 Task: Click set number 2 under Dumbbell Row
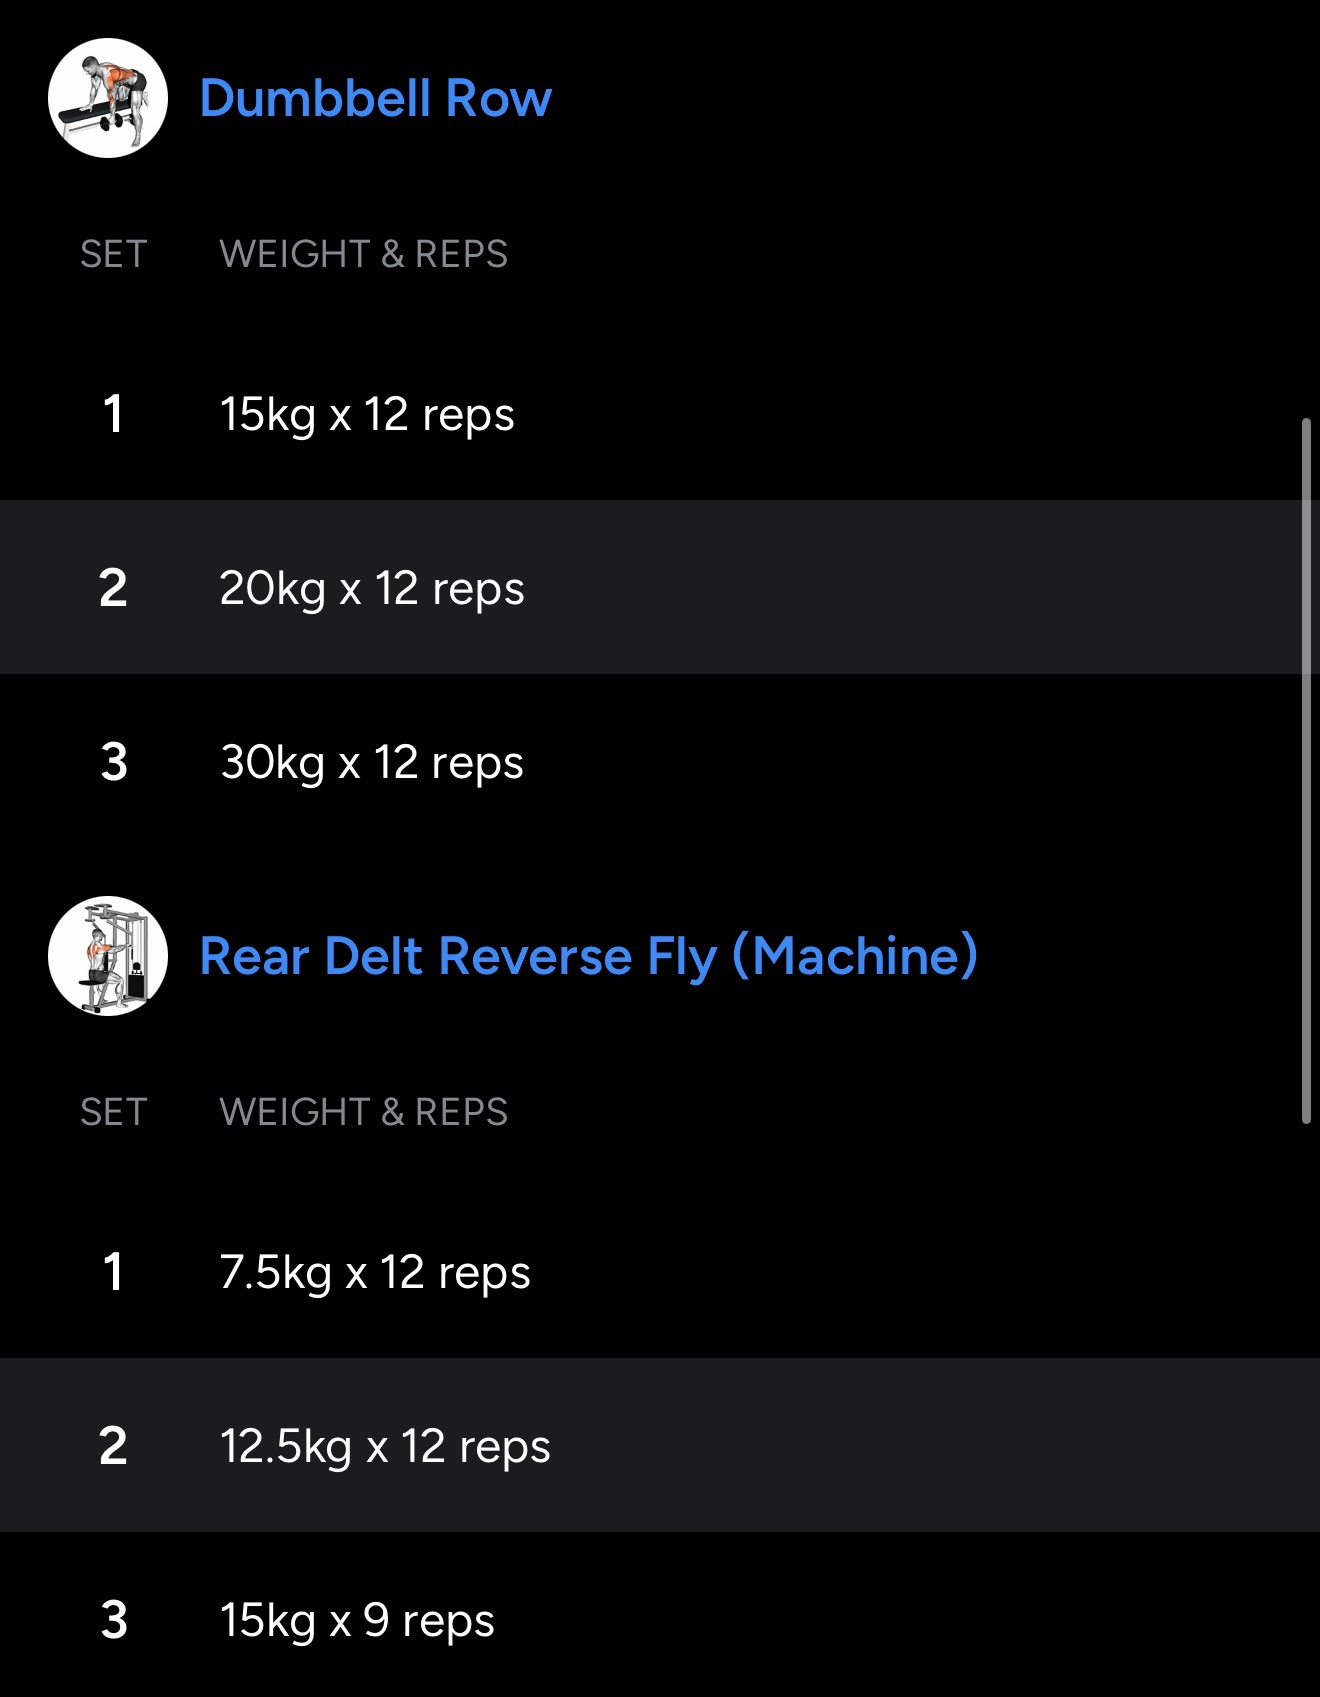pos(114,588)
